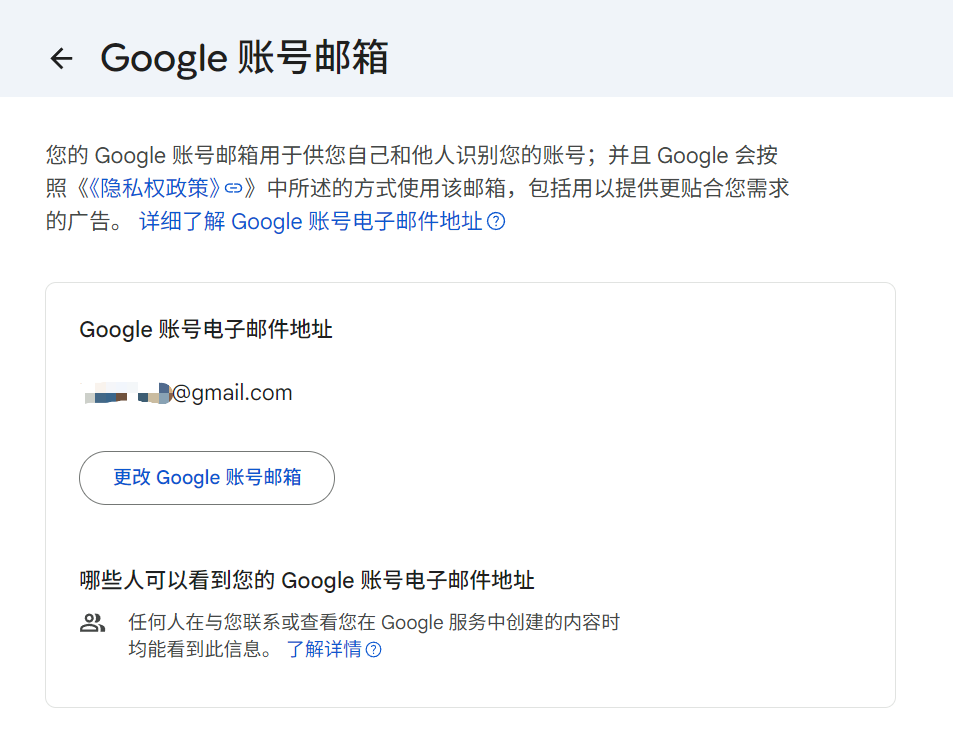Follow the 了解详情 link
The image size is (953, 733).
pos(323,650)
